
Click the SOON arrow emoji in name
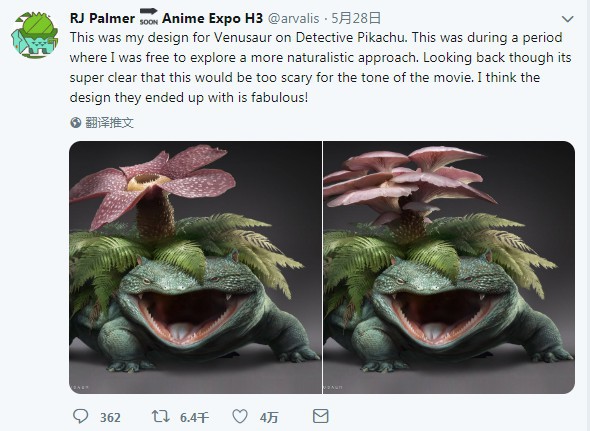(149, 17)
